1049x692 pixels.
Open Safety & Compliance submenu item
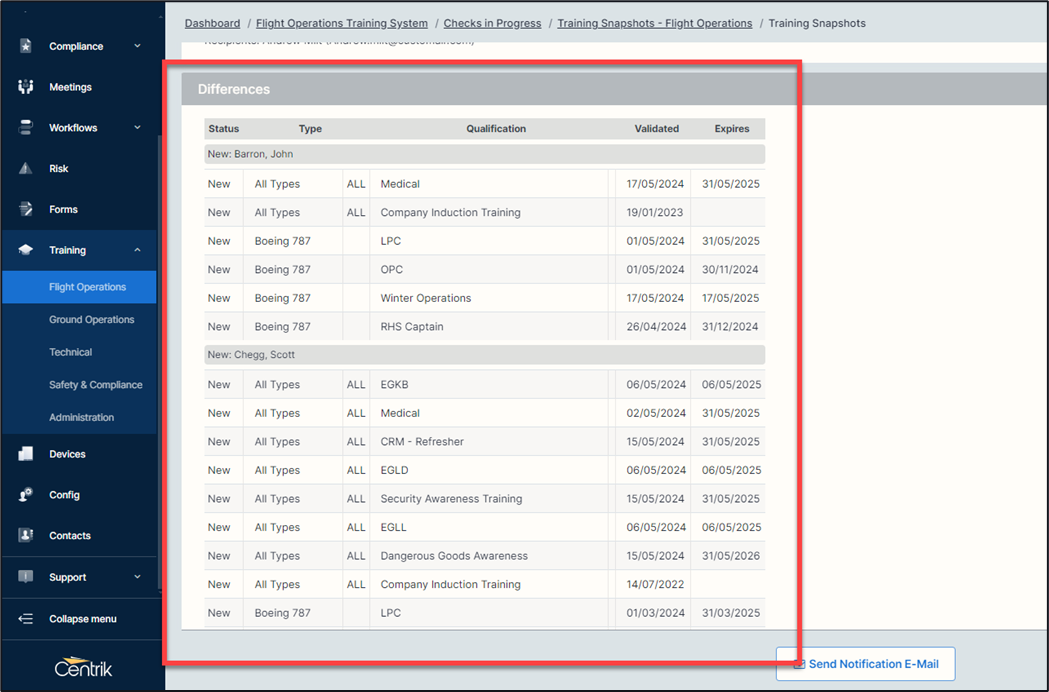tap(95, 385)
